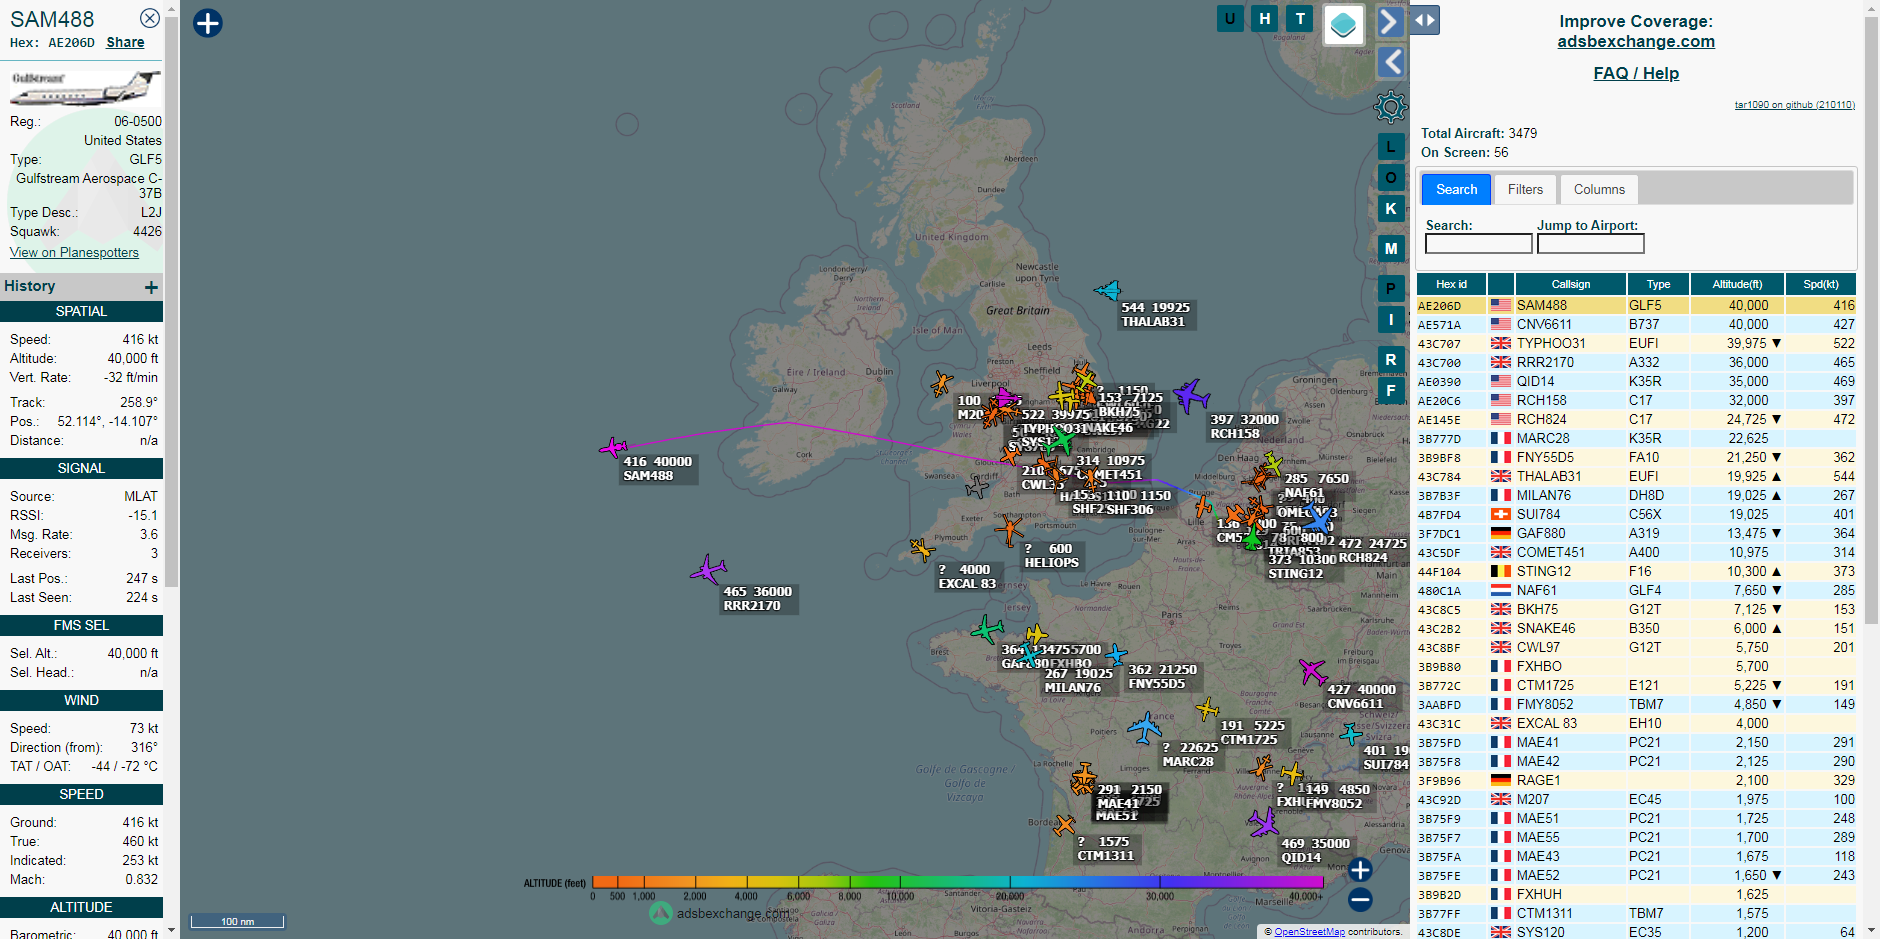
Task: Open the OpenStreetMap attribution link
Action: (1309, 932)
